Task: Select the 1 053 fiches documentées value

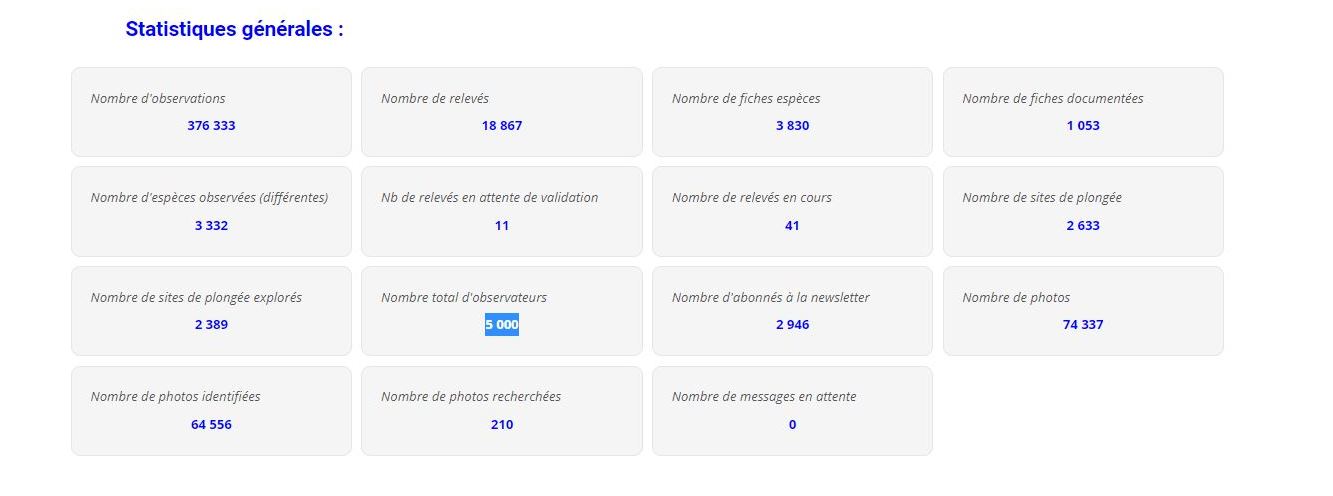Action: coord(1083,126)
